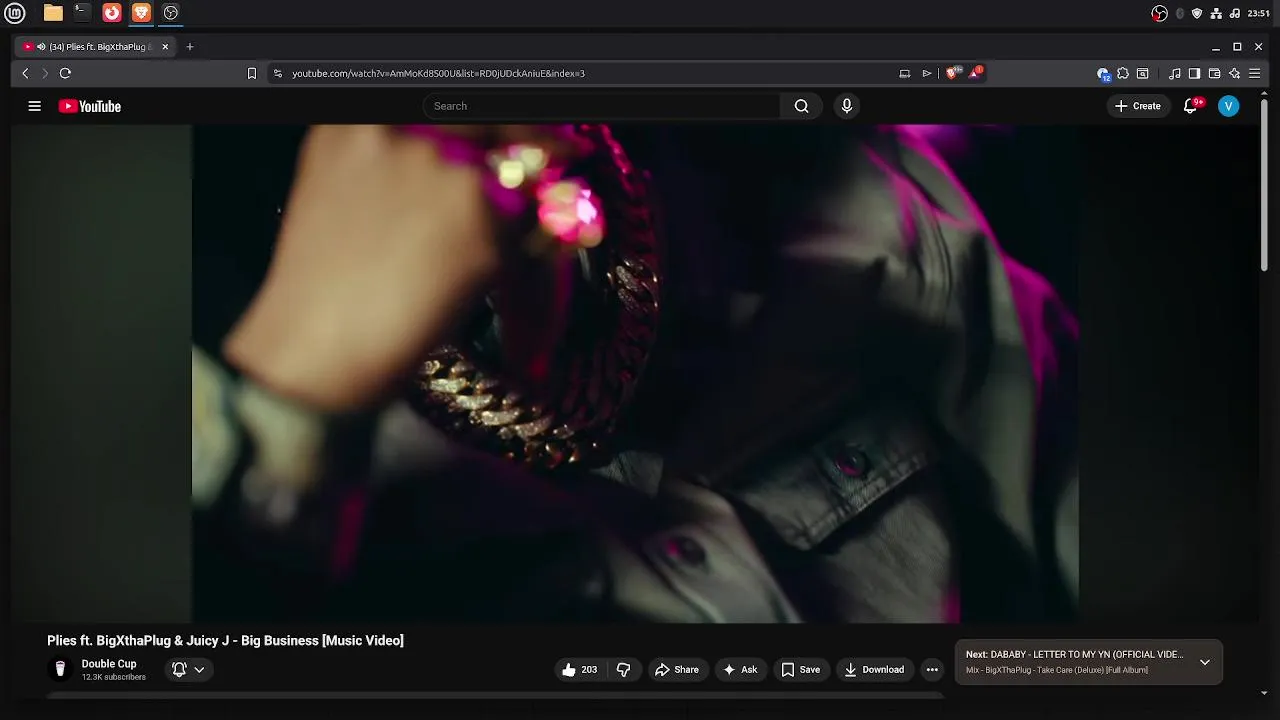Click the page vertical scrollbar thumb
This screenshot has height=720, width=1280.
(x=1264, y=185)
